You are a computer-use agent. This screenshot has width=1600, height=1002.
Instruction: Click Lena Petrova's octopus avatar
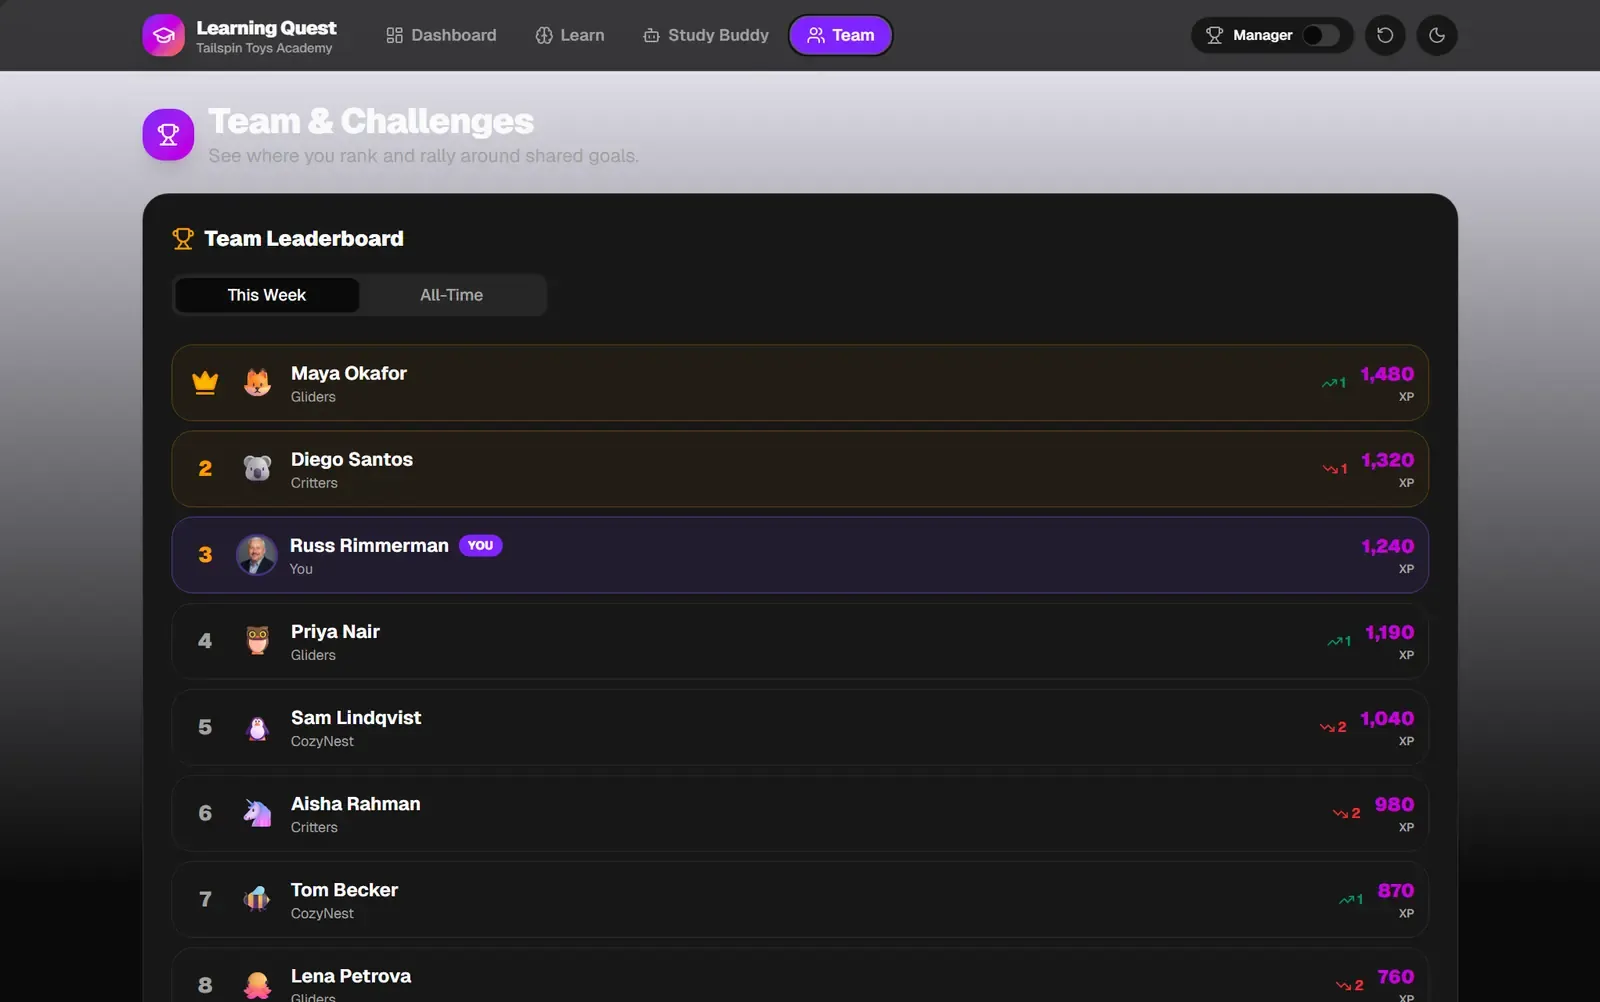pyautogui.click(x=257, y=985)
